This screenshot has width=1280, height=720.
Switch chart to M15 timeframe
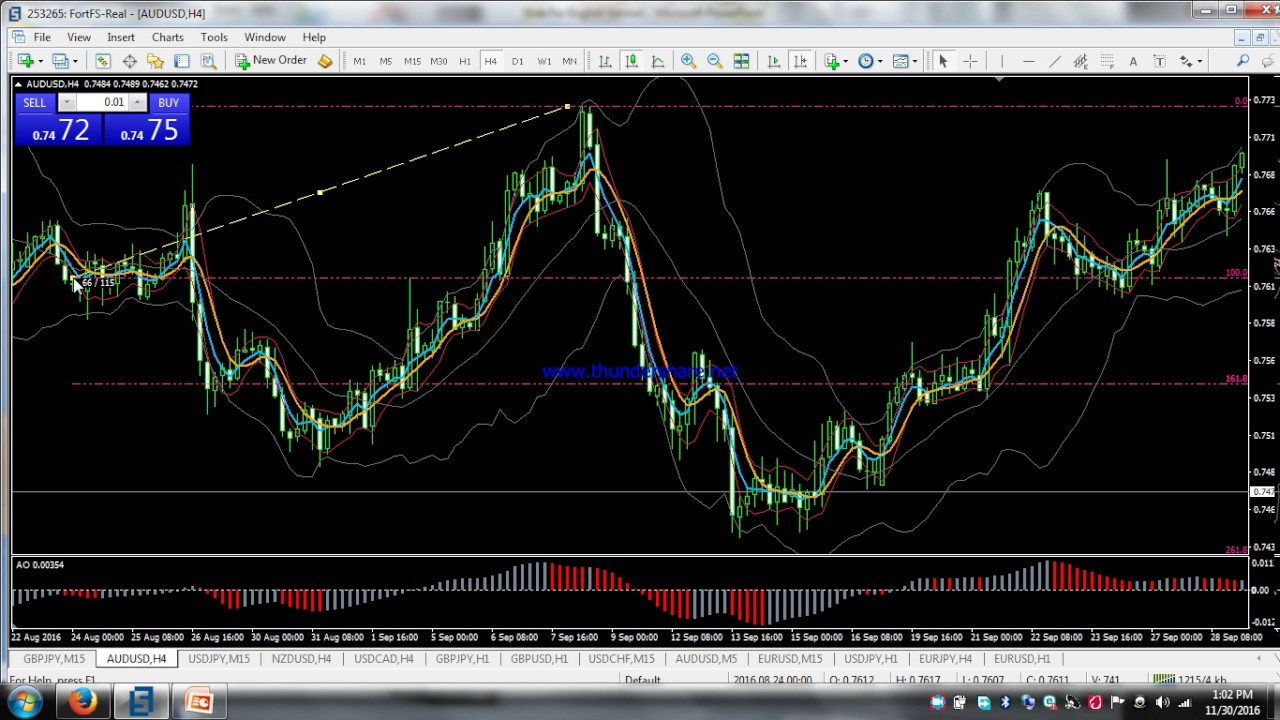(x=412, y=61)
